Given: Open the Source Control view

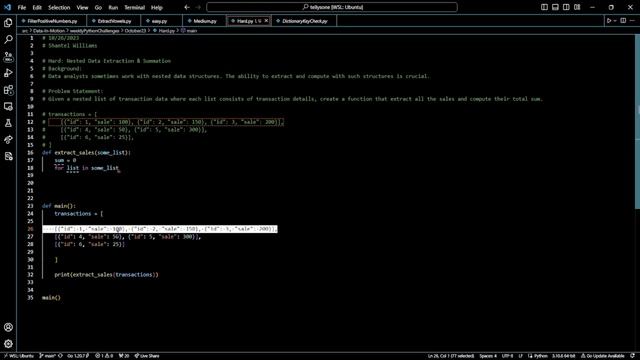Looking at the screenshot, I should (8, 56).
